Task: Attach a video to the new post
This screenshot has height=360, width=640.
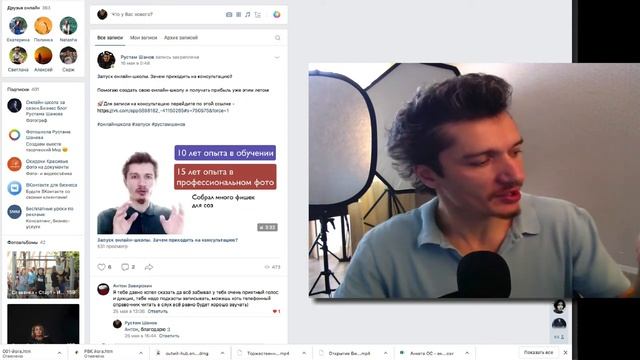Action: tap(238, 14)
